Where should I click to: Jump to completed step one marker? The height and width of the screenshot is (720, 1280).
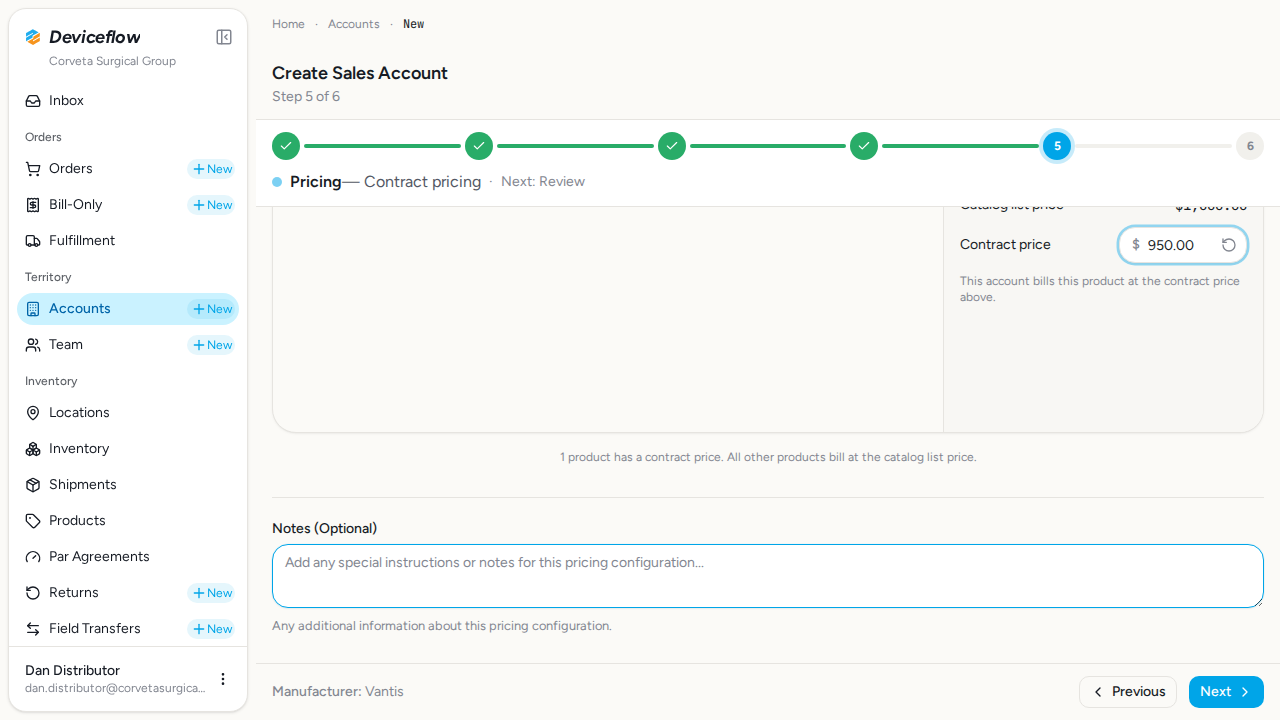tap(286, 146)
